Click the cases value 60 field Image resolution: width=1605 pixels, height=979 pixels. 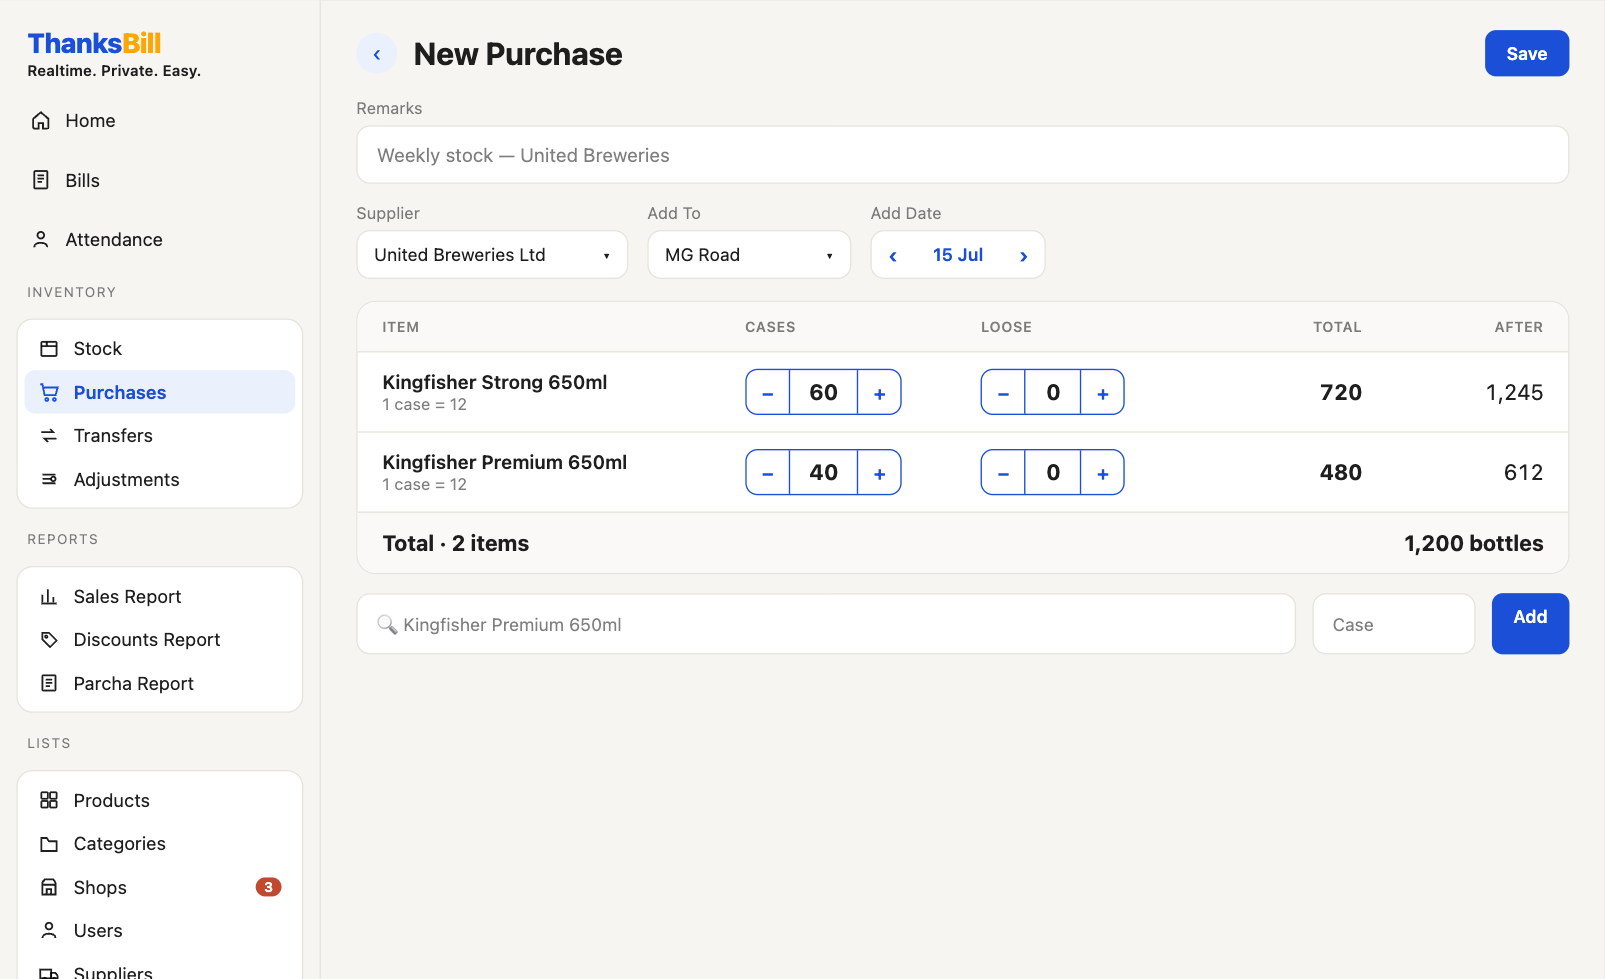[x=823, y=393]
